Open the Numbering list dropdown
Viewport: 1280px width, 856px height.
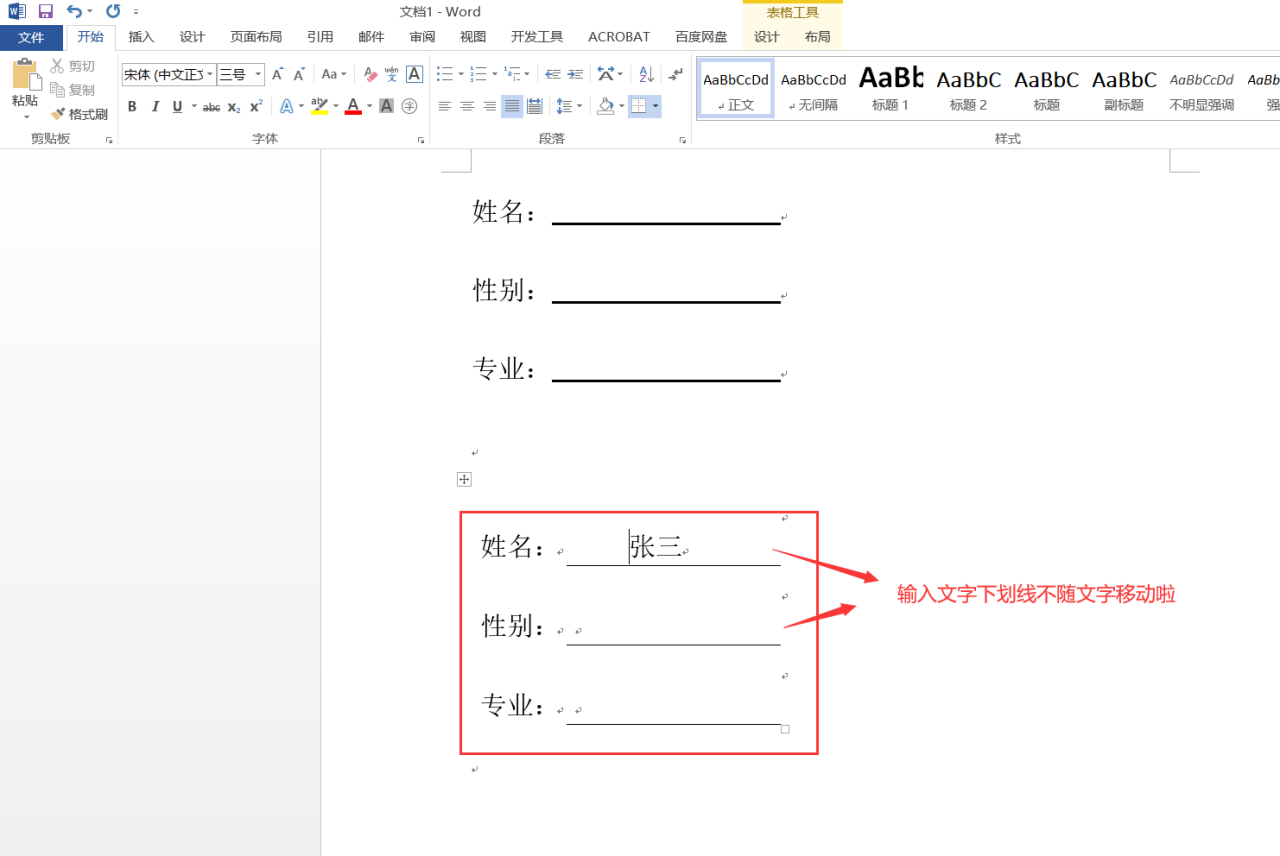[494, 74]
